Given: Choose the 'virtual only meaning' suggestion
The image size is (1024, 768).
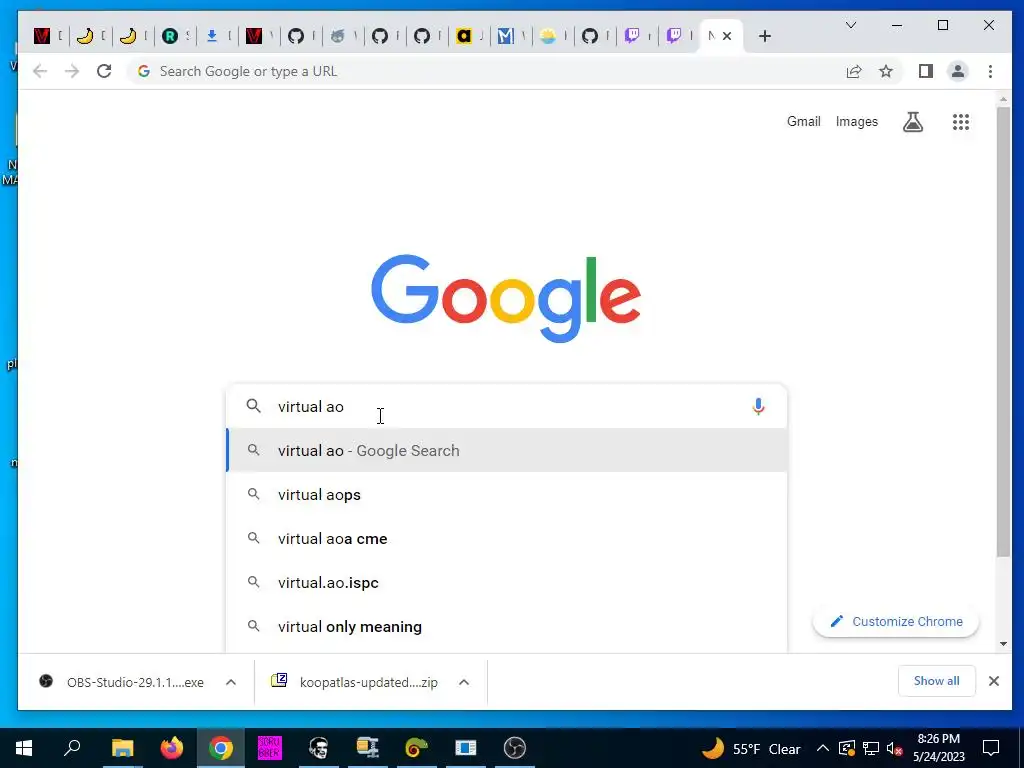Looking at the screenshot, I should click(x=506, y=626).
